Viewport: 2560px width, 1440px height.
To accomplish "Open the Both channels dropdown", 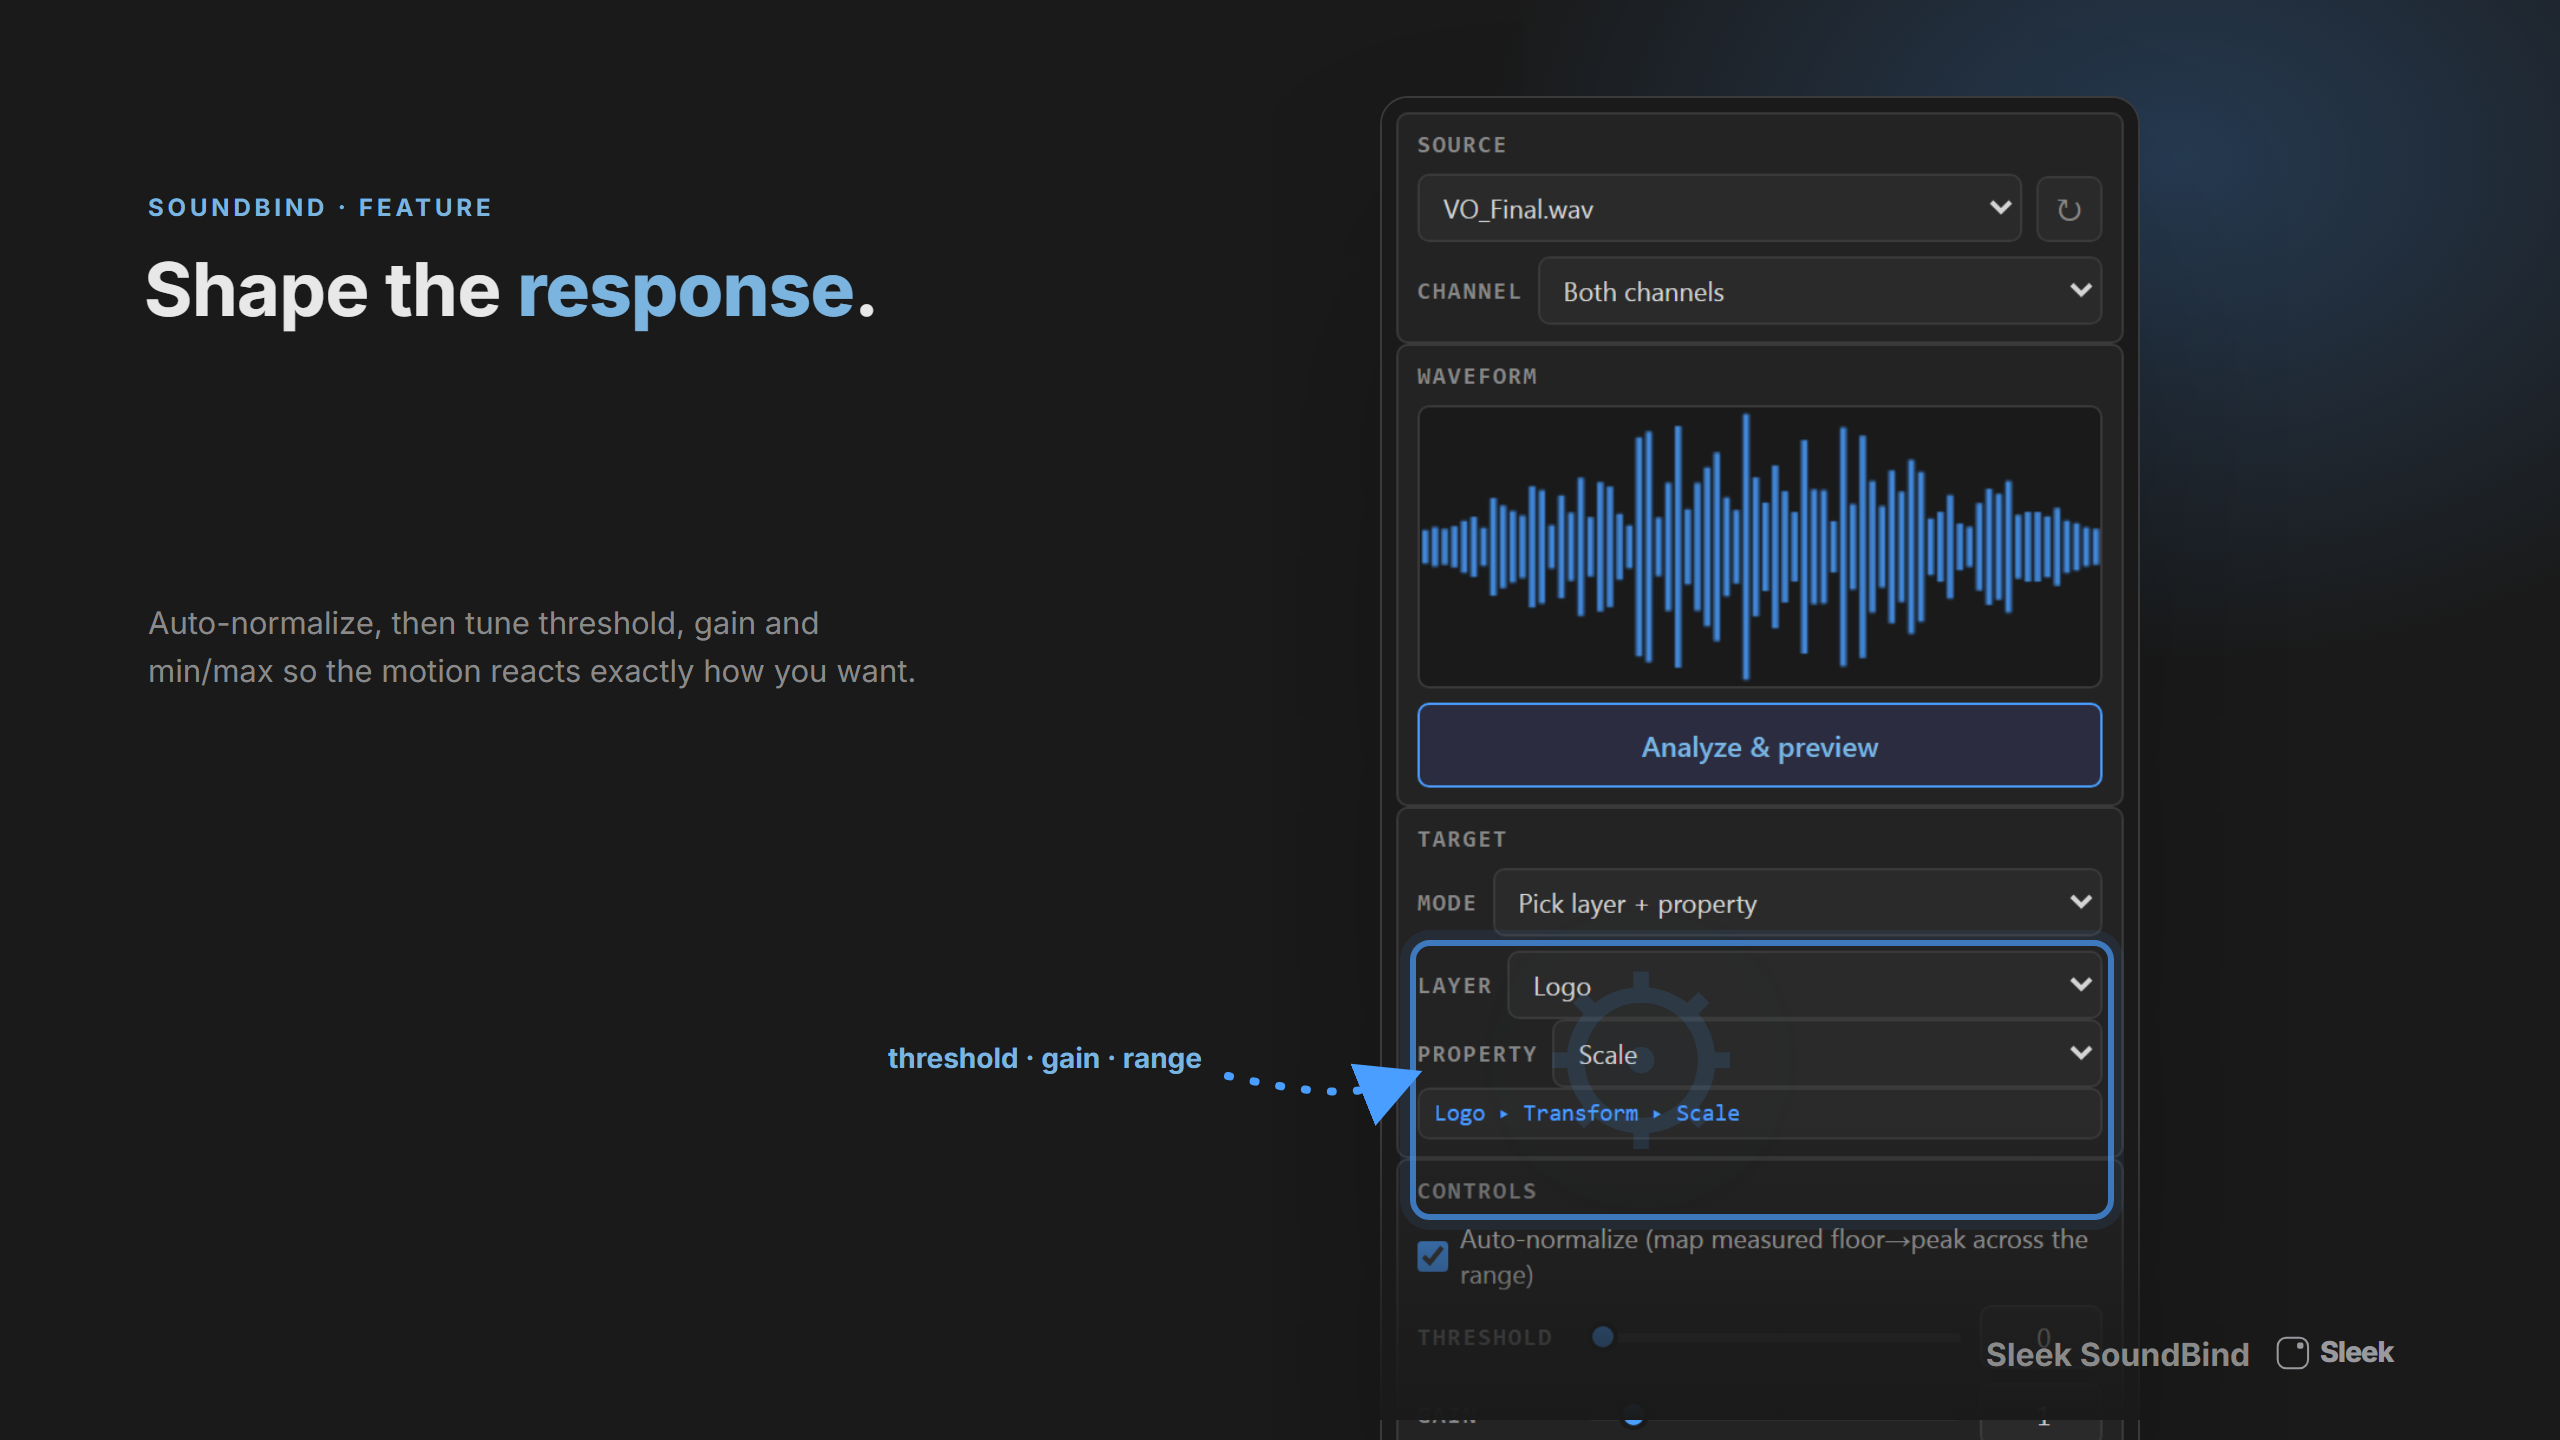I will tap(1819, 291).
